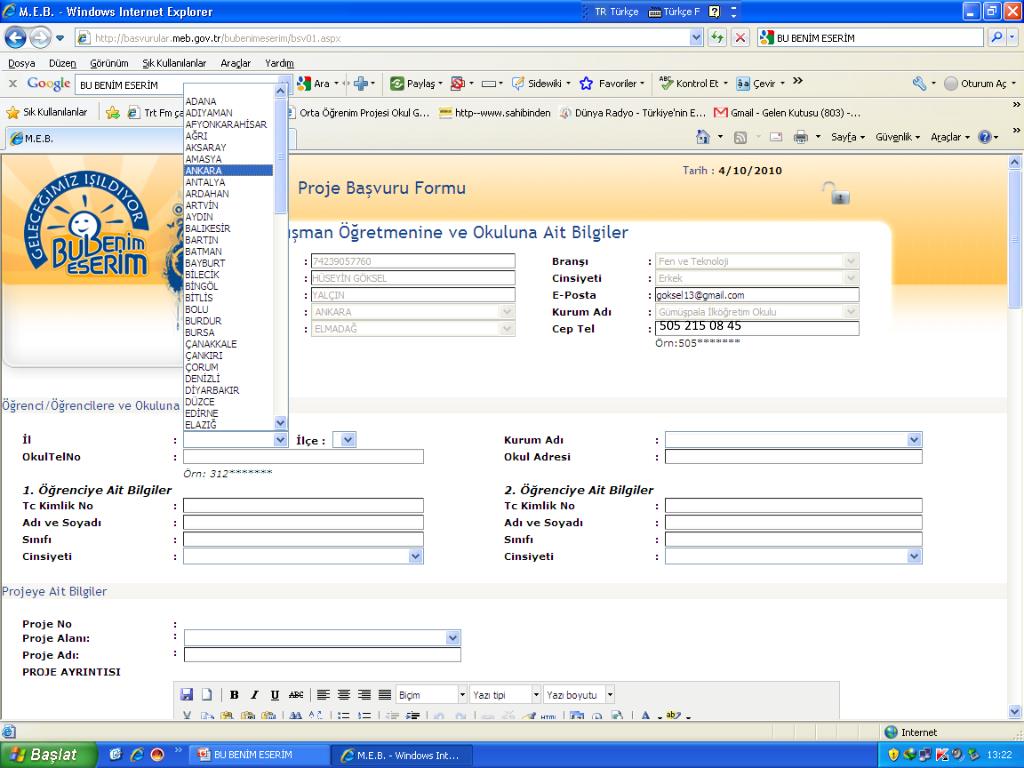Open Orta Öğrenim Projesi favorite link
The height and width of the screenshot is (768, 1024).
click(358, 112)
